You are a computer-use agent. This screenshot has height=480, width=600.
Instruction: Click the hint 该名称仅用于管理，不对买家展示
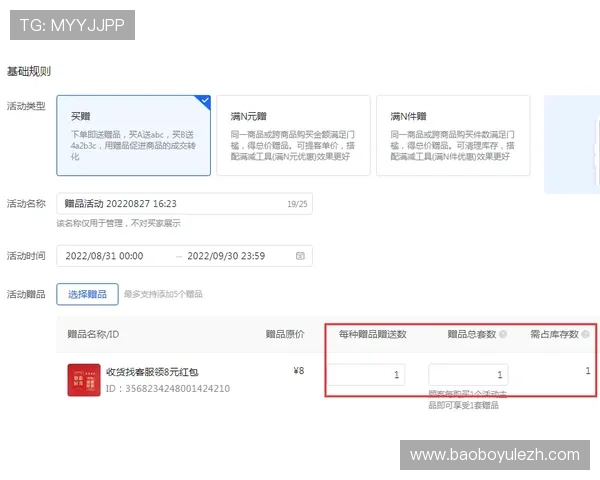119,223
